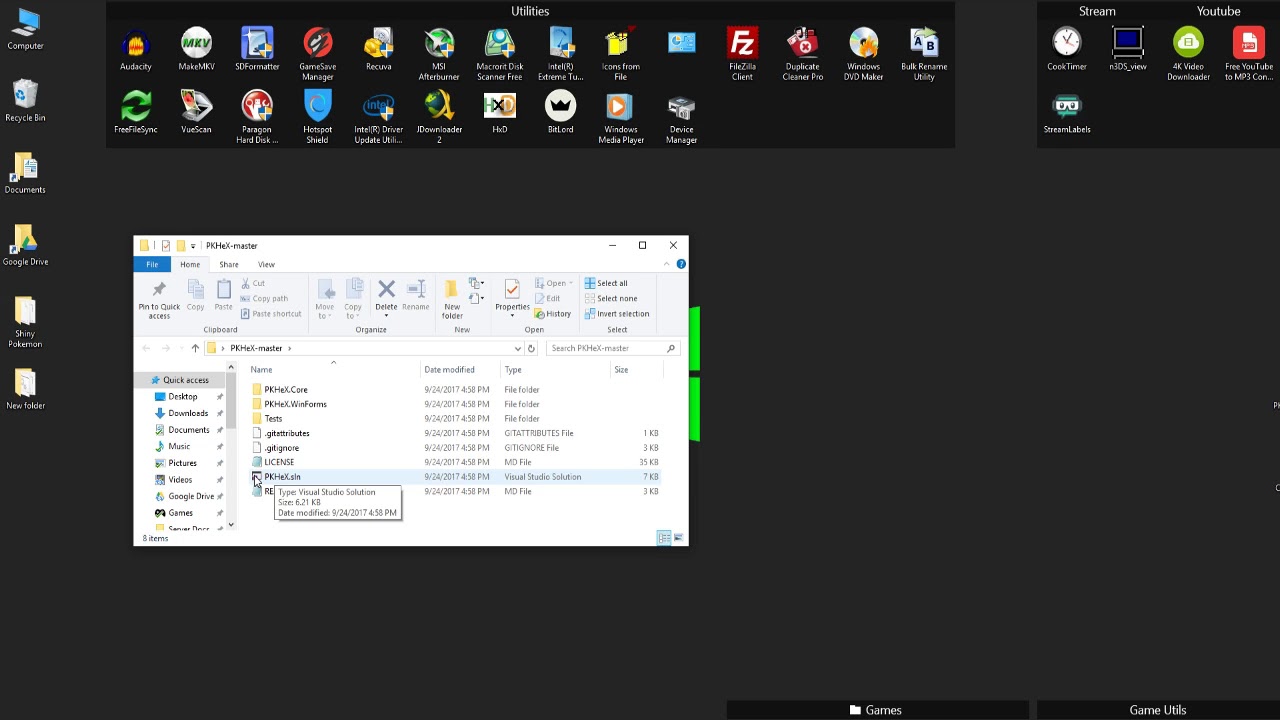The height and width of the screenshot is (720, 1280).
Task: Launch Windows Media Player
Action: pos(620,118)
